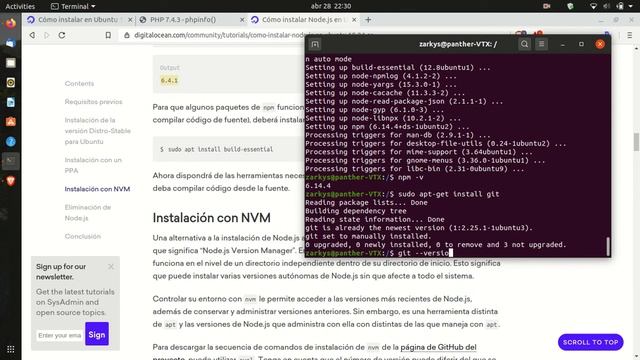Jump to Eliminación de Node.js section
This screenshot has height=360, width=640.
88,213
